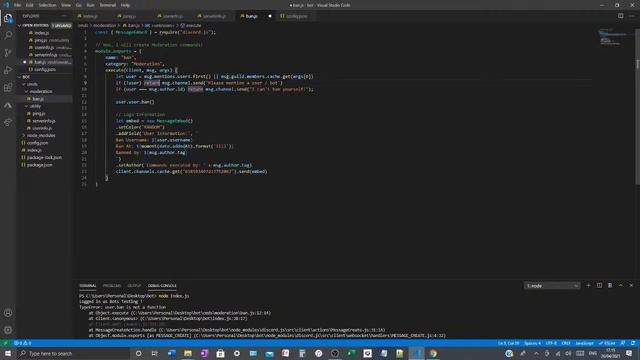640x360 pixels.
Task: Open the Microsoft Store from taskbar
Action: coord(220,353)
